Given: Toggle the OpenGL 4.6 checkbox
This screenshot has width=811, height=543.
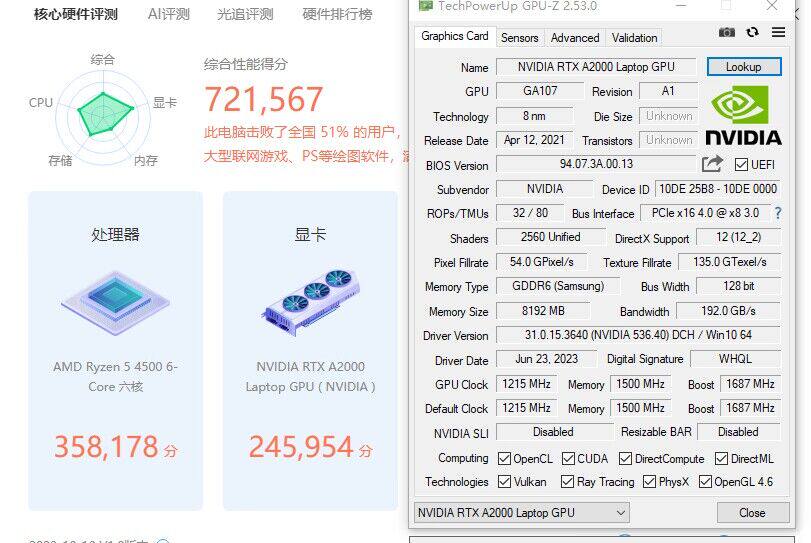Looking at the screenshot, I should [x=705, y=481].
